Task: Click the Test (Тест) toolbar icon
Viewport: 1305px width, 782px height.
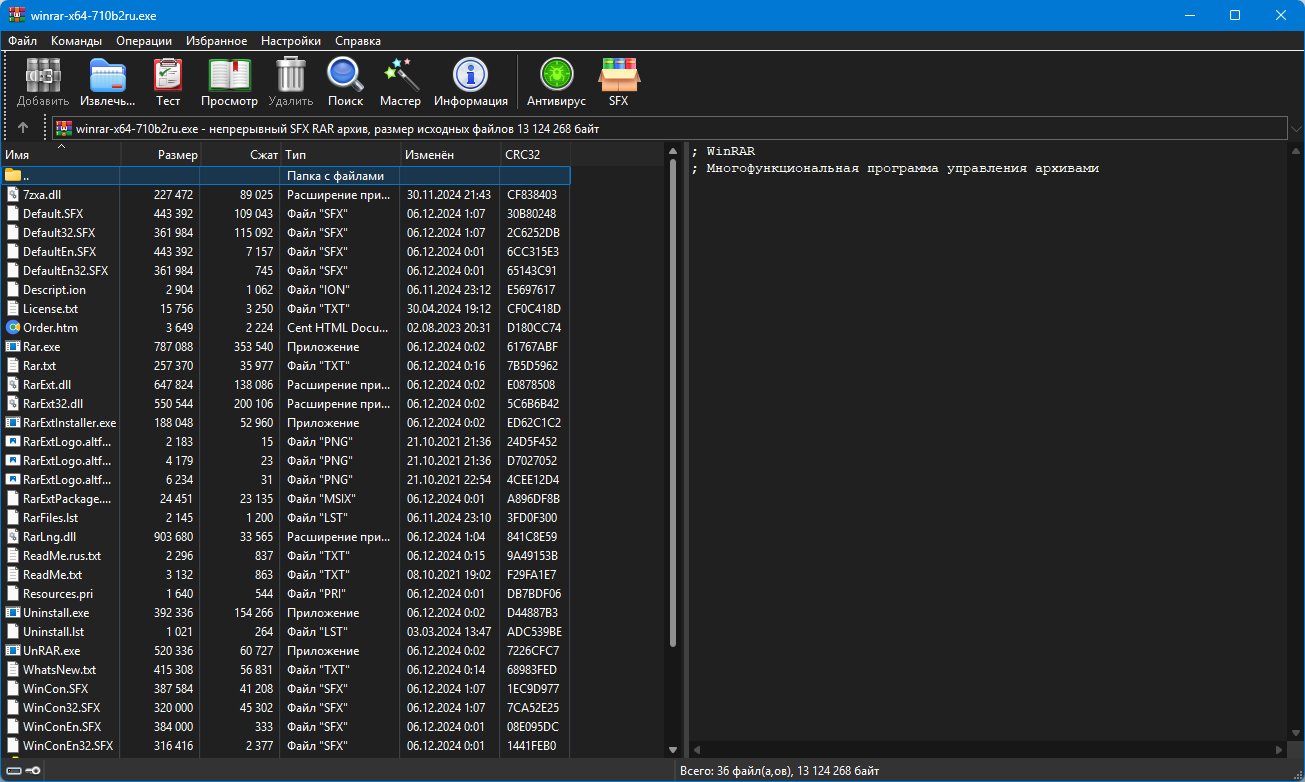Action: [x=168, y=81]
